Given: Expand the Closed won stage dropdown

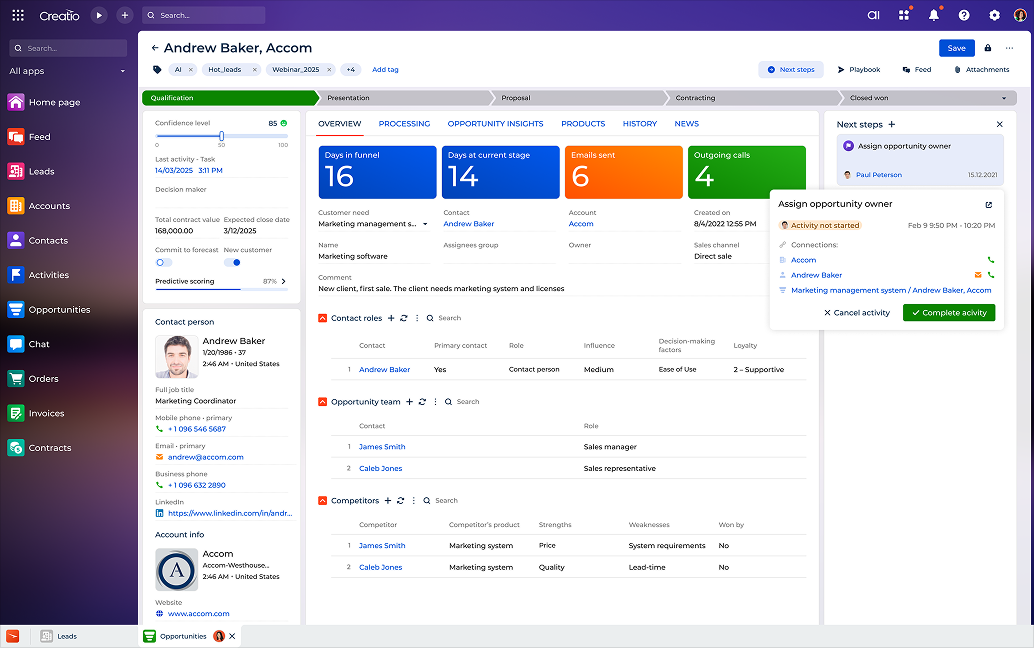Looking at the screenshot, I should [1004, 98].
